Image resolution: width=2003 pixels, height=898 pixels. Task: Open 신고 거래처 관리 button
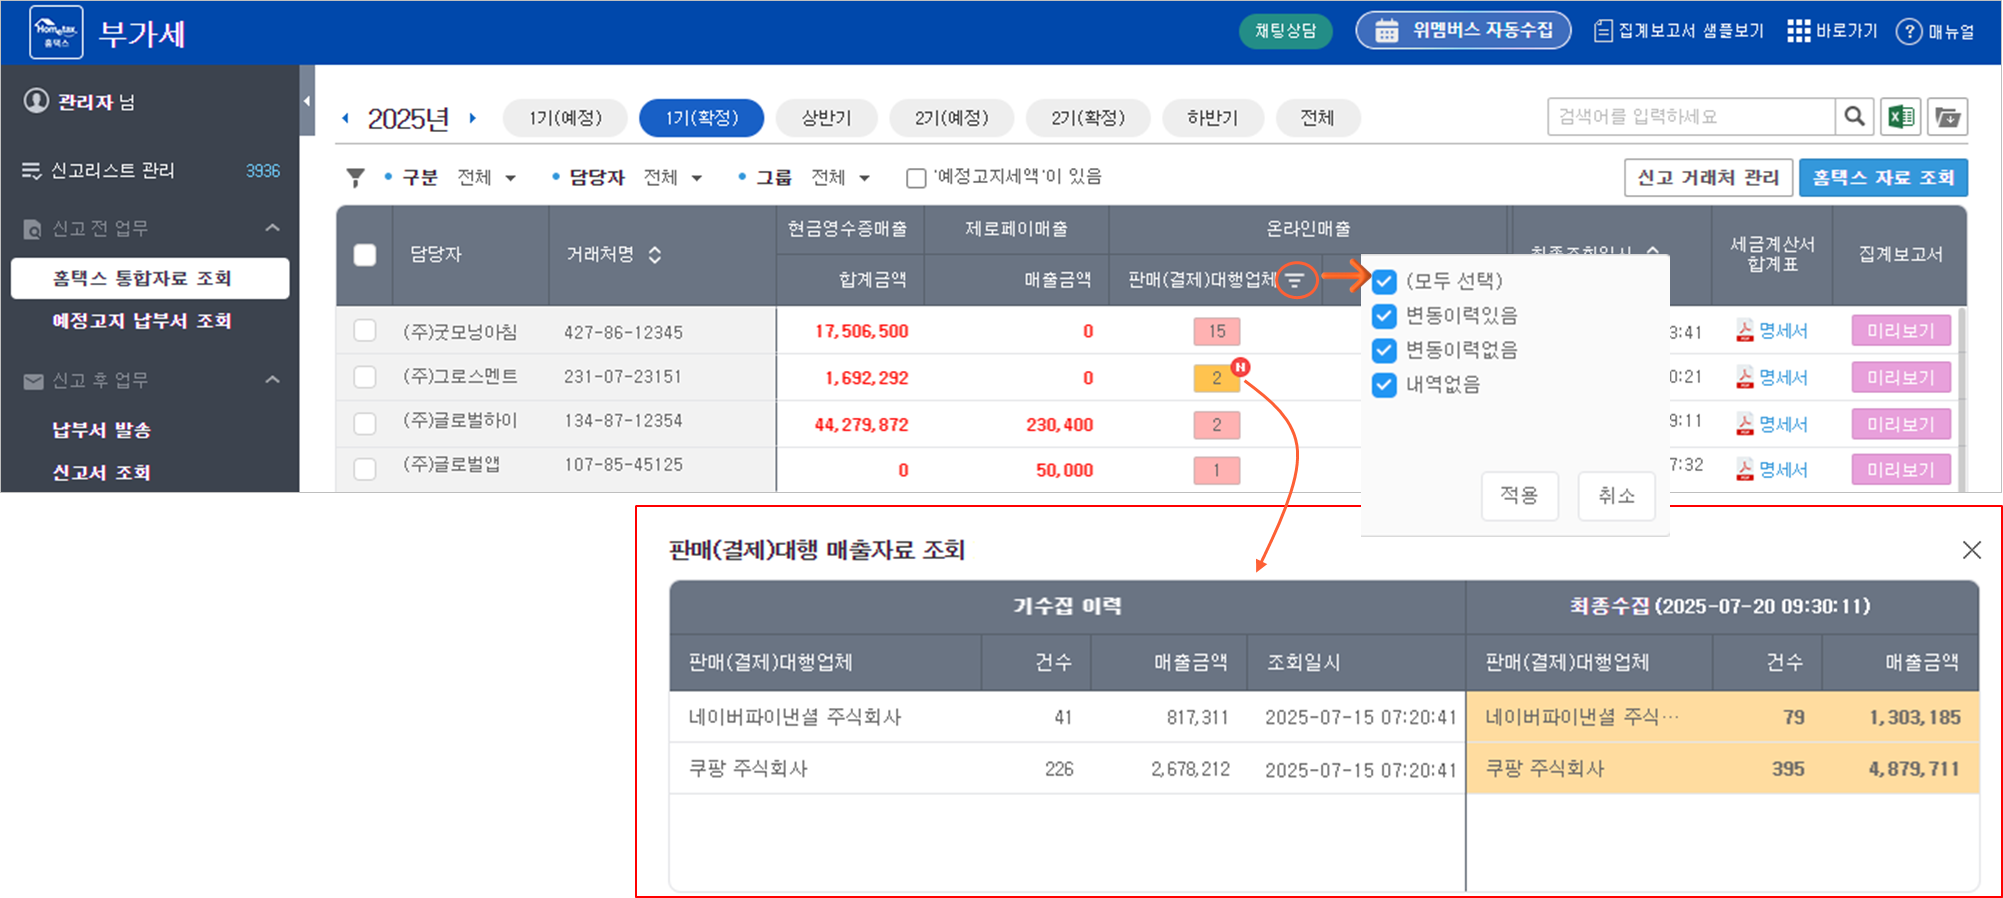[x=1707, y=178]
